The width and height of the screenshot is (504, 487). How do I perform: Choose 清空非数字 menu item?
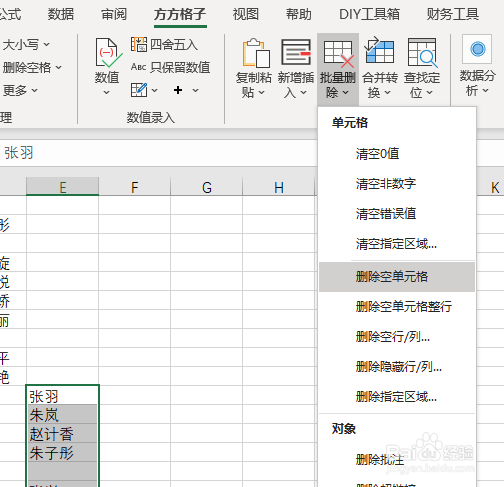click(397, 184)
